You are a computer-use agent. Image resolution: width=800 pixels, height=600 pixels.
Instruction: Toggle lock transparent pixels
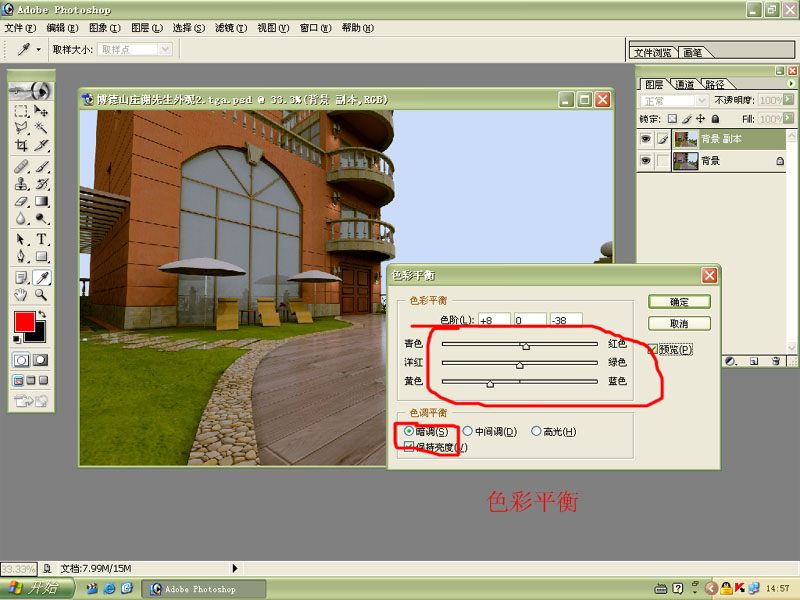pos(672,119)
